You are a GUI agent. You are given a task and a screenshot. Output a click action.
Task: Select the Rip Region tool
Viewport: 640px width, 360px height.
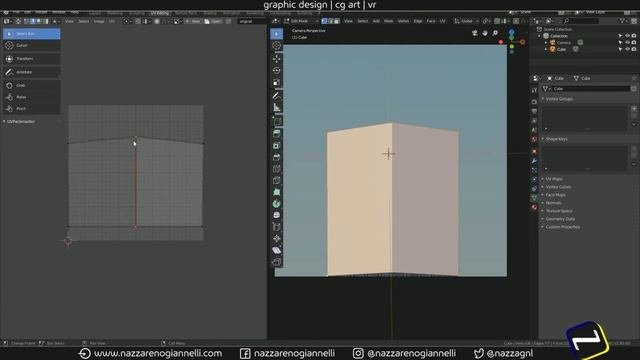point(277,262)
